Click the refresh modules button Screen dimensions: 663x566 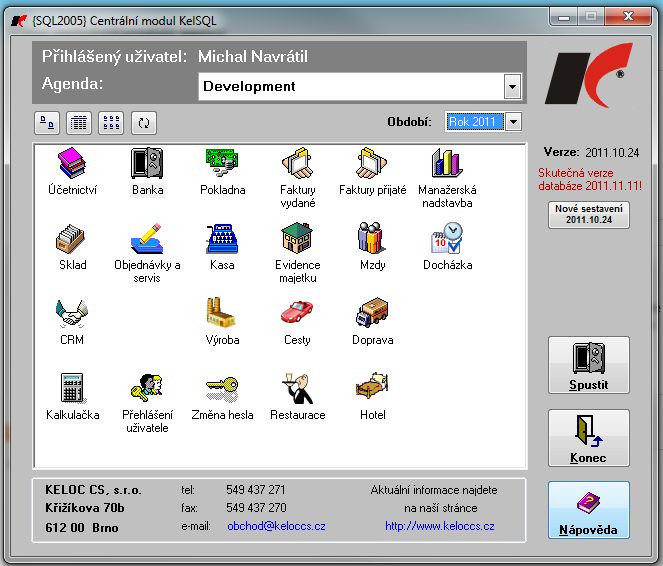coord(144,123)
